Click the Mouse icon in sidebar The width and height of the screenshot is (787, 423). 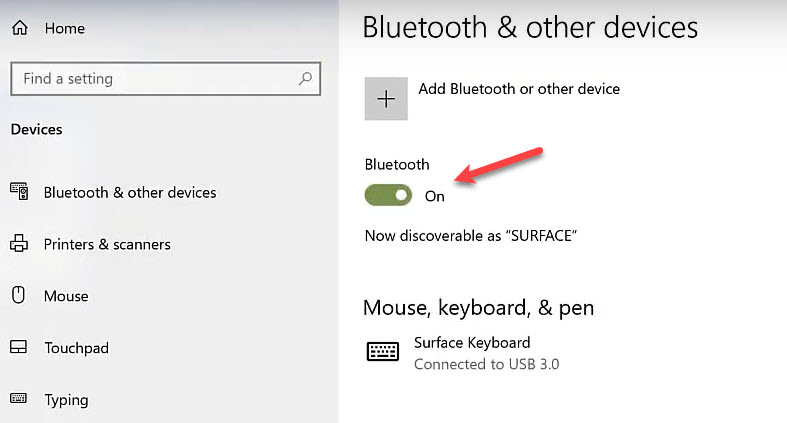coord(19,295)
